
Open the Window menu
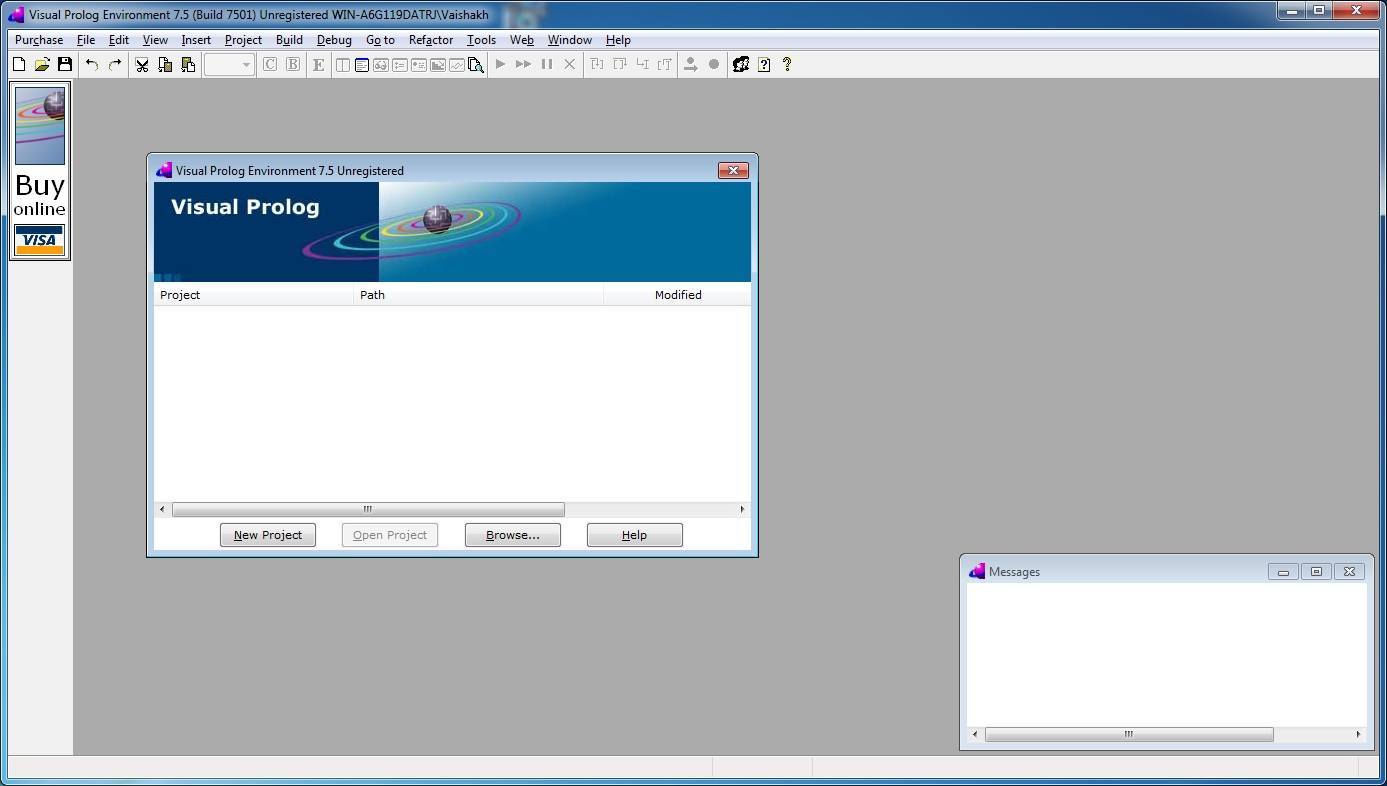click(569, 40)
